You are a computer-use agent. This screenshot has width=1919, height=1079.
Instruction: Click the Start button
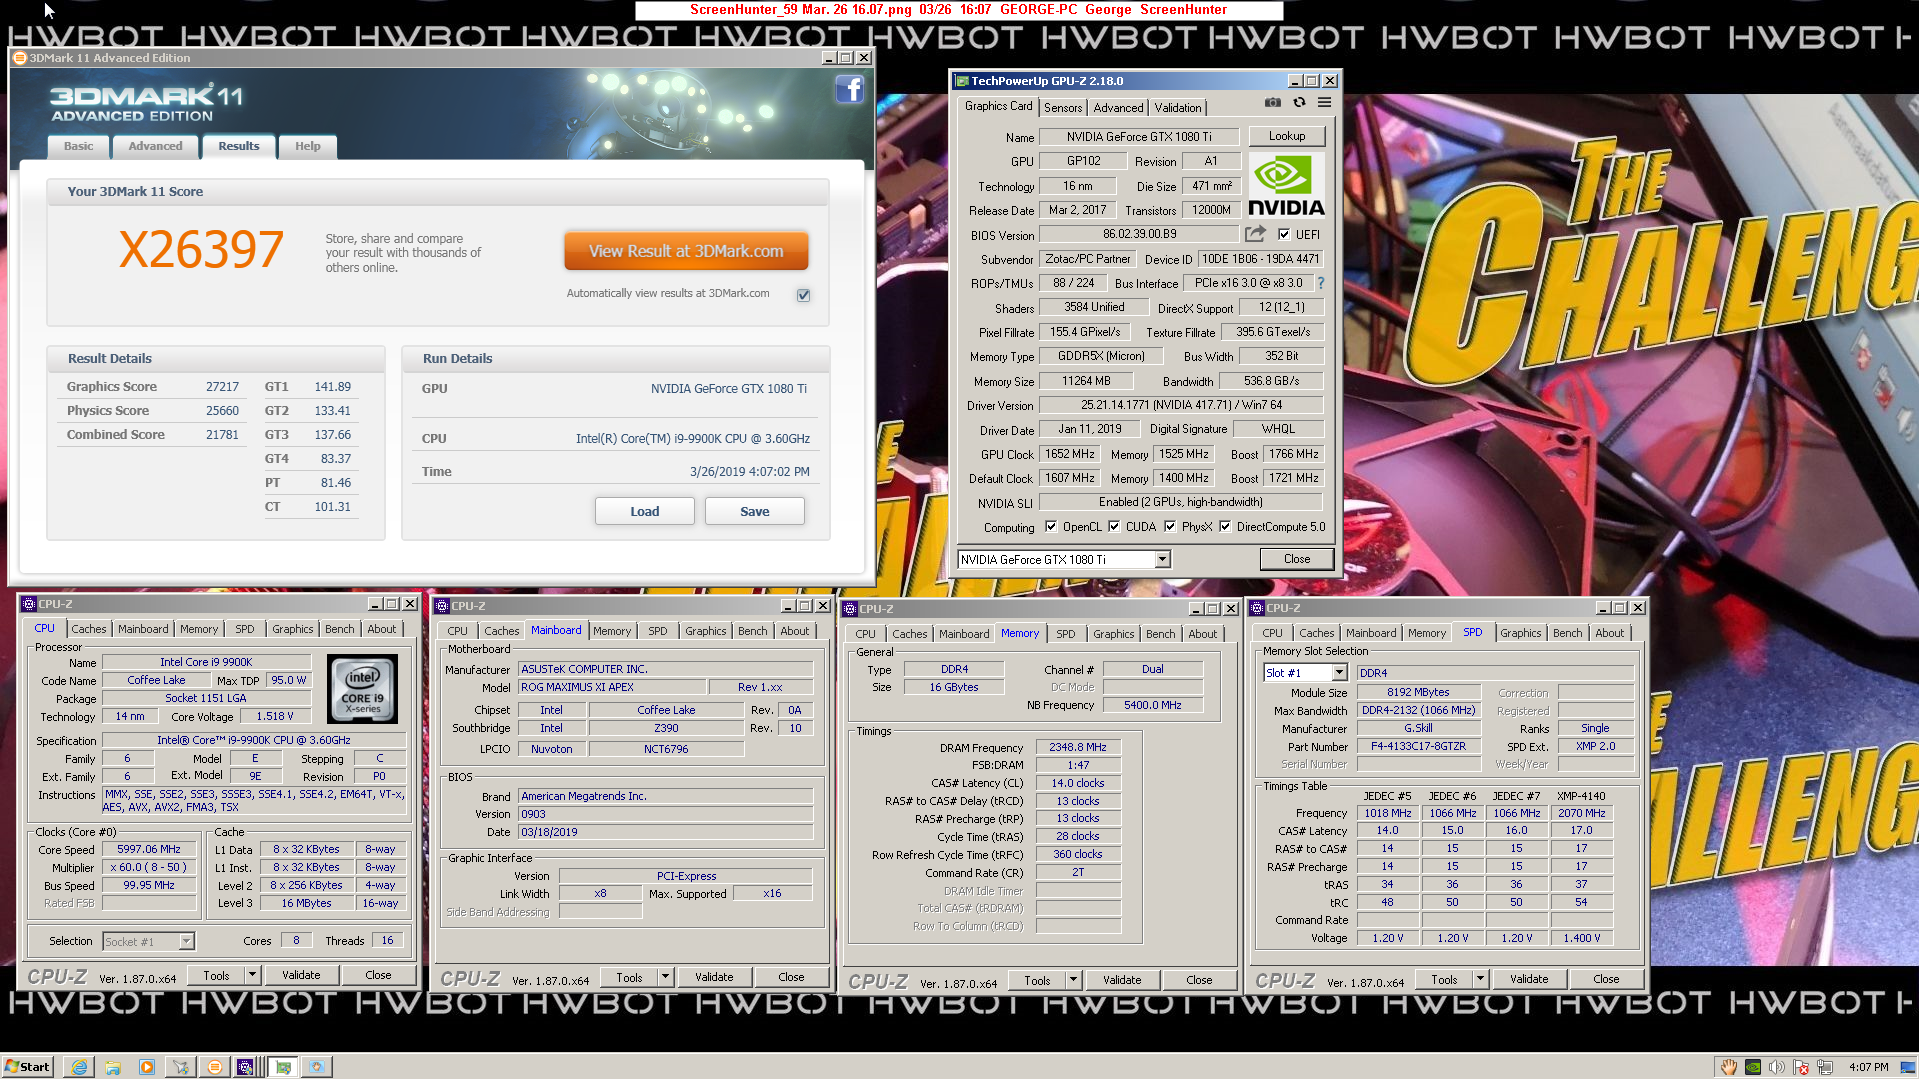pos(27,1067)
